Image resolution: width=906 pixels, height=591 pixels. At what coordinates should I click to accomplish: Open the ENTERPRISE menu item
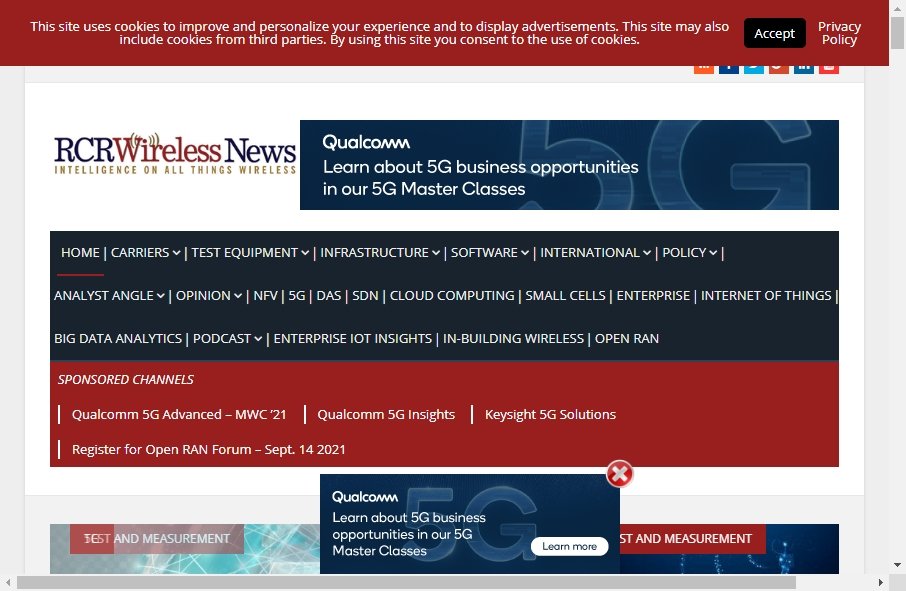pyautogui.click(x=653, y=295)
